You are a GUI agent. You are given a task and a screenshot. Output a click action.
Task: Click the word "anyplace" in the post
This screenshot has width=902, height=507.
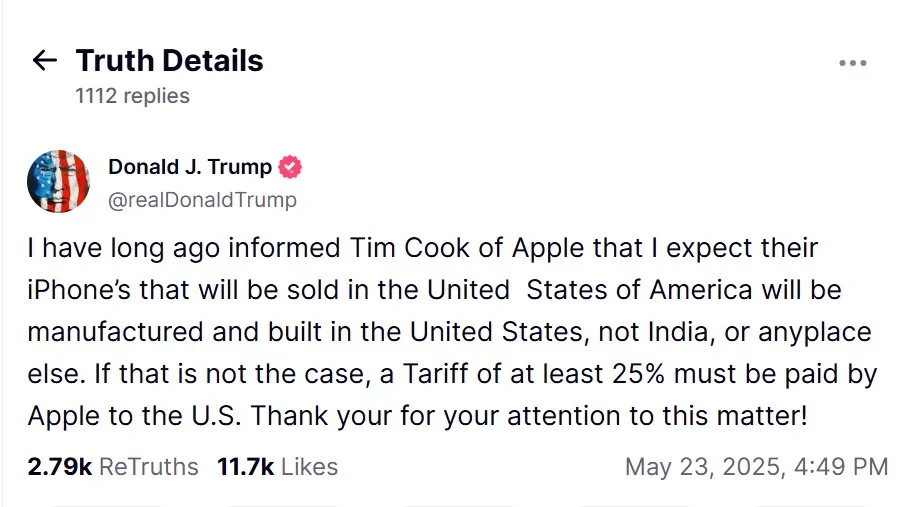(x=814, y=332)
